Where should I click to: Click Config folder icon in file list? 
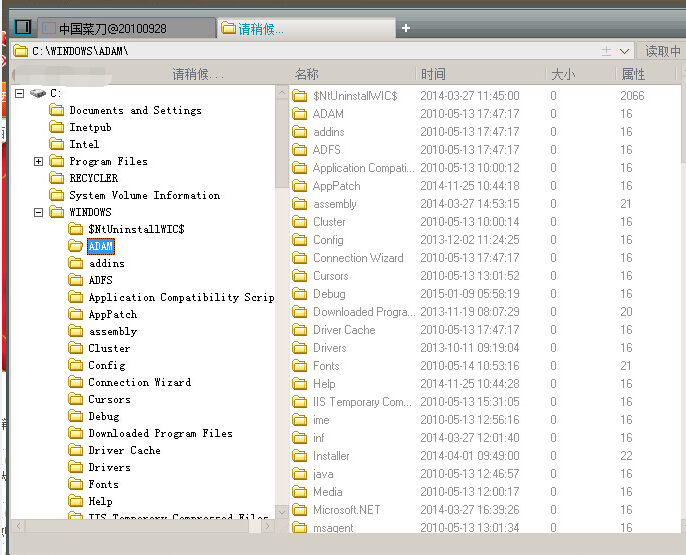click(300, 240)
